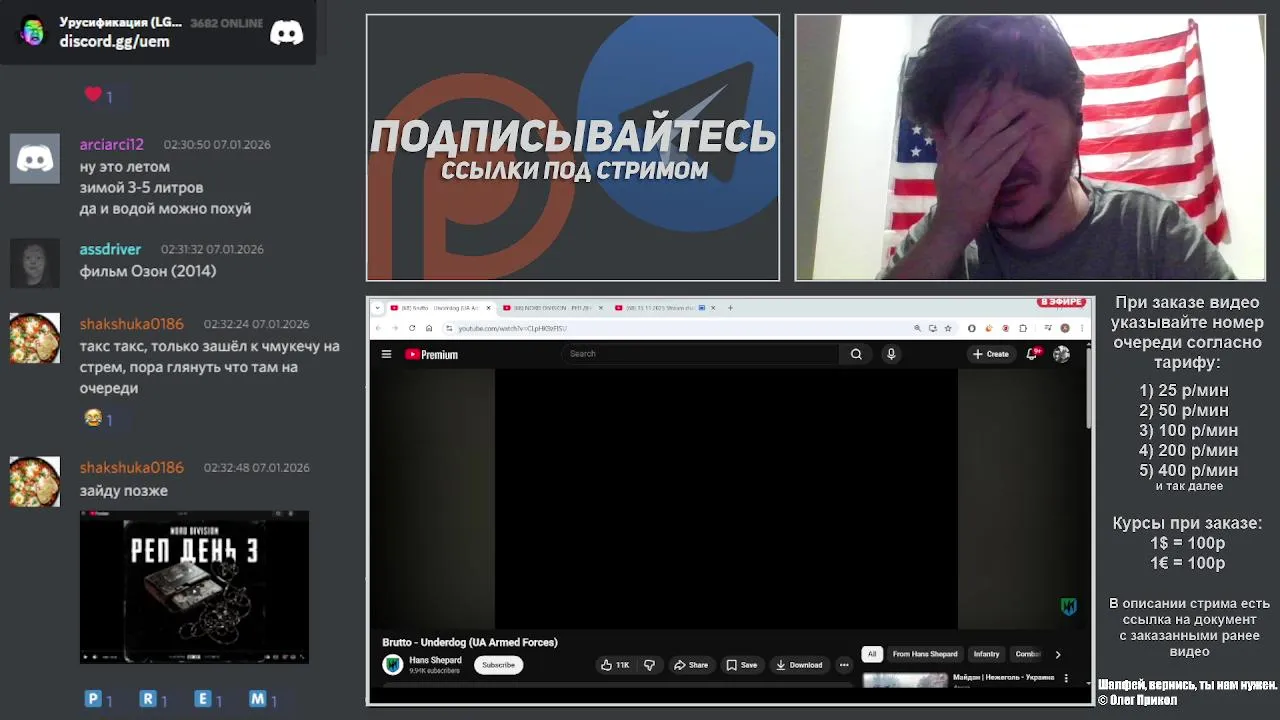
Task: Click the Create button
Action: 991,354
